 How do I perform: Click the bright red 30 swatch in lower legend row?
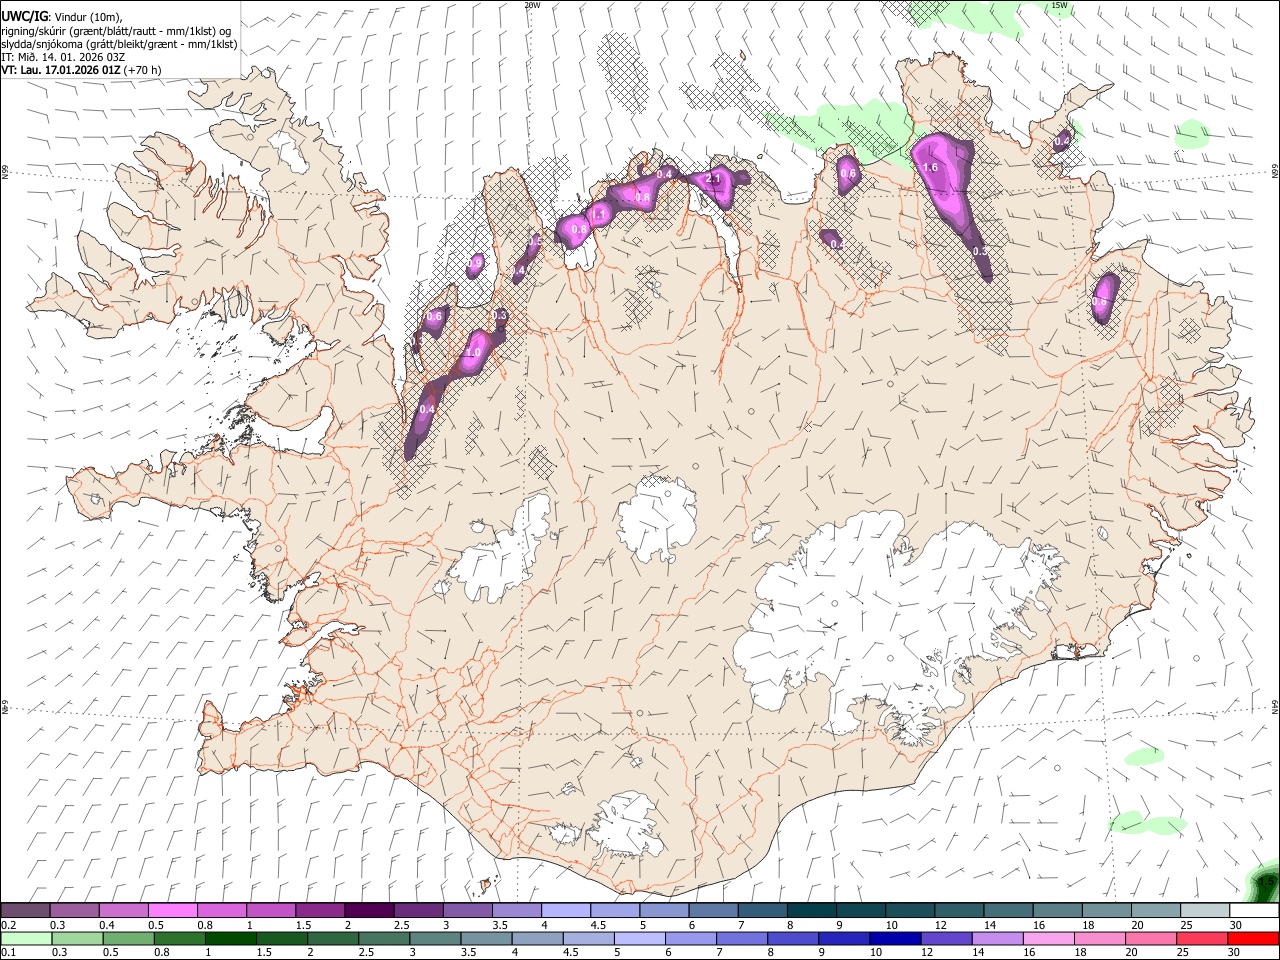point(1252,939)
